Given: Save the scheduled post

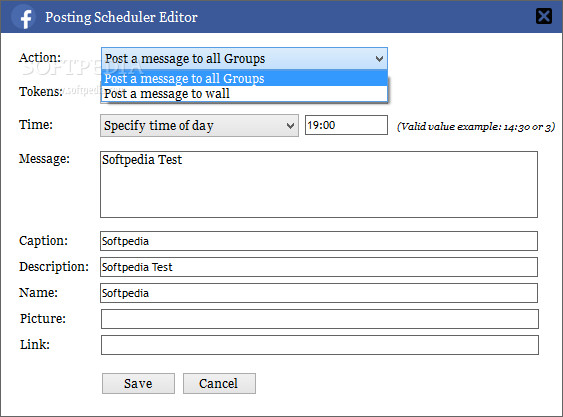Looking at the screenshot, I should pyautogui.click(x=138, y=383).
